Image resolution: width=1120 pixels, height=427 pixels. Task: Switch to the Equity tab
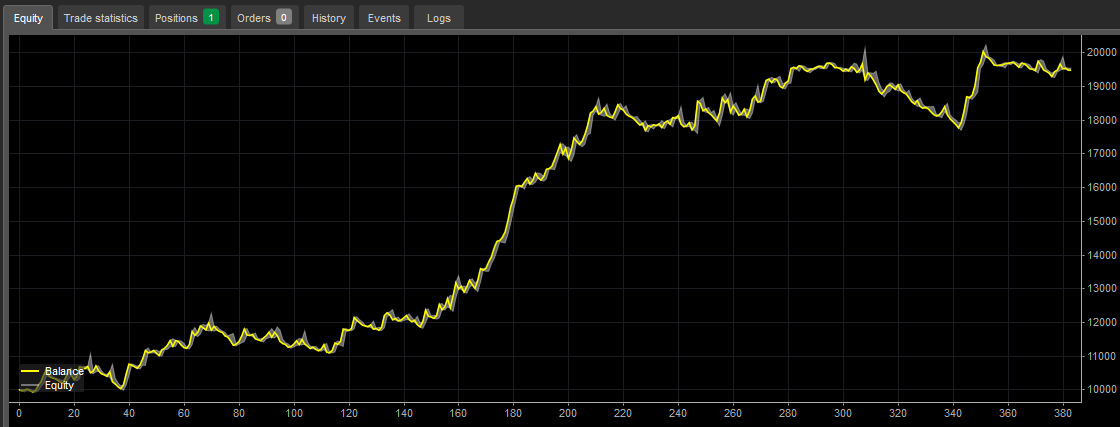point(29,18)
